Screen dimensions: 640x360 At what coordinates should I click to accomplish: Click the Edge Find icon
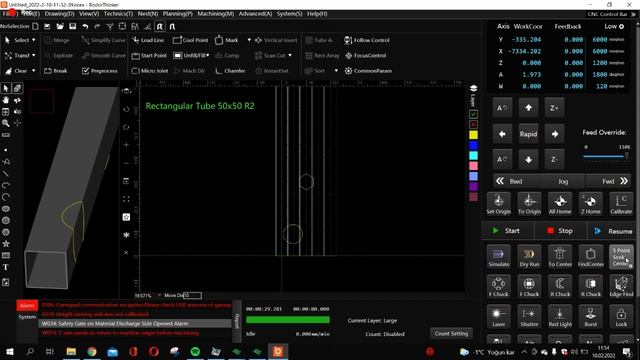tap(621, 286)
